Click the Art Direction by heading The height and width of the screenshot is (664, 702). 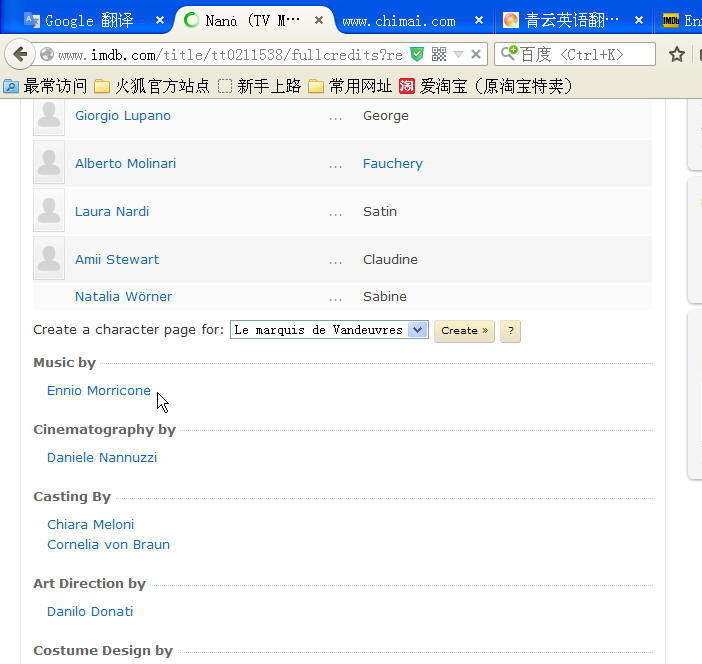pyautogui.click(x=90, y=584)
